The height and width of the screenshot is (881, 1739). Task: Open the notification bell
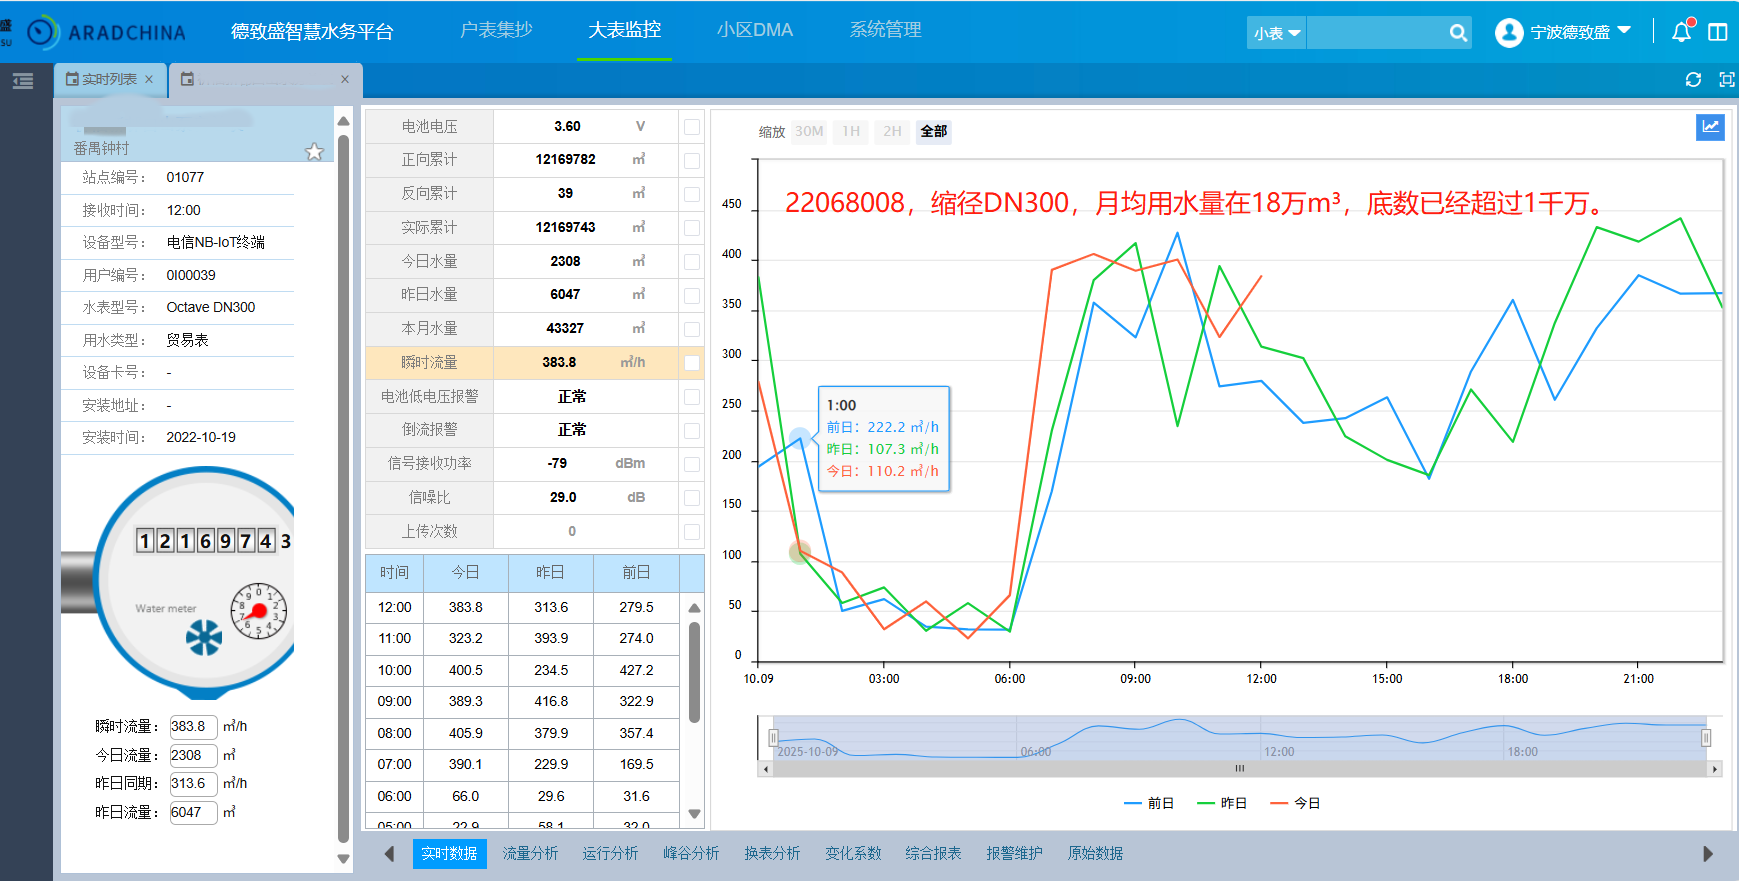point(1682,32)
